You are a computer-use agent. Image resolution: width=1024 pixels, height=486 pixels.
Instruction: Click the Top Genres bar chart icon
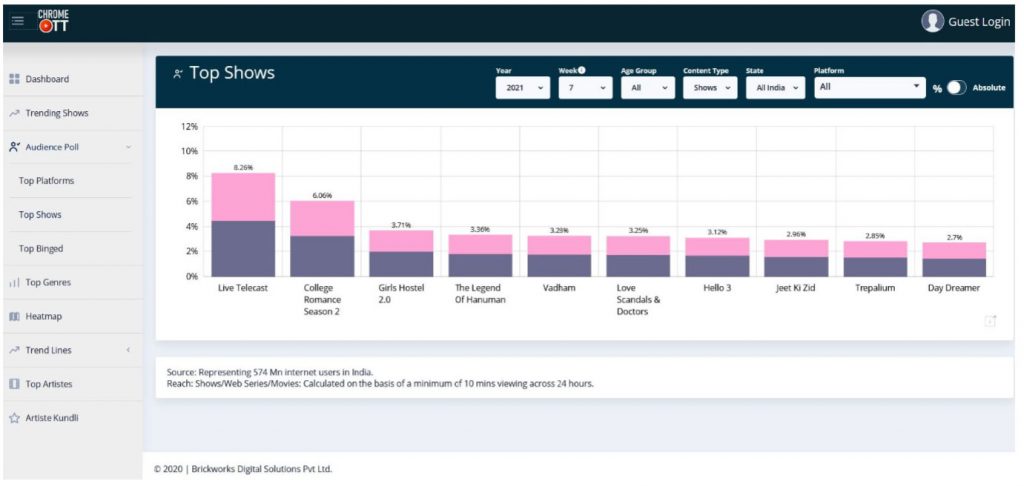[14, 283]
